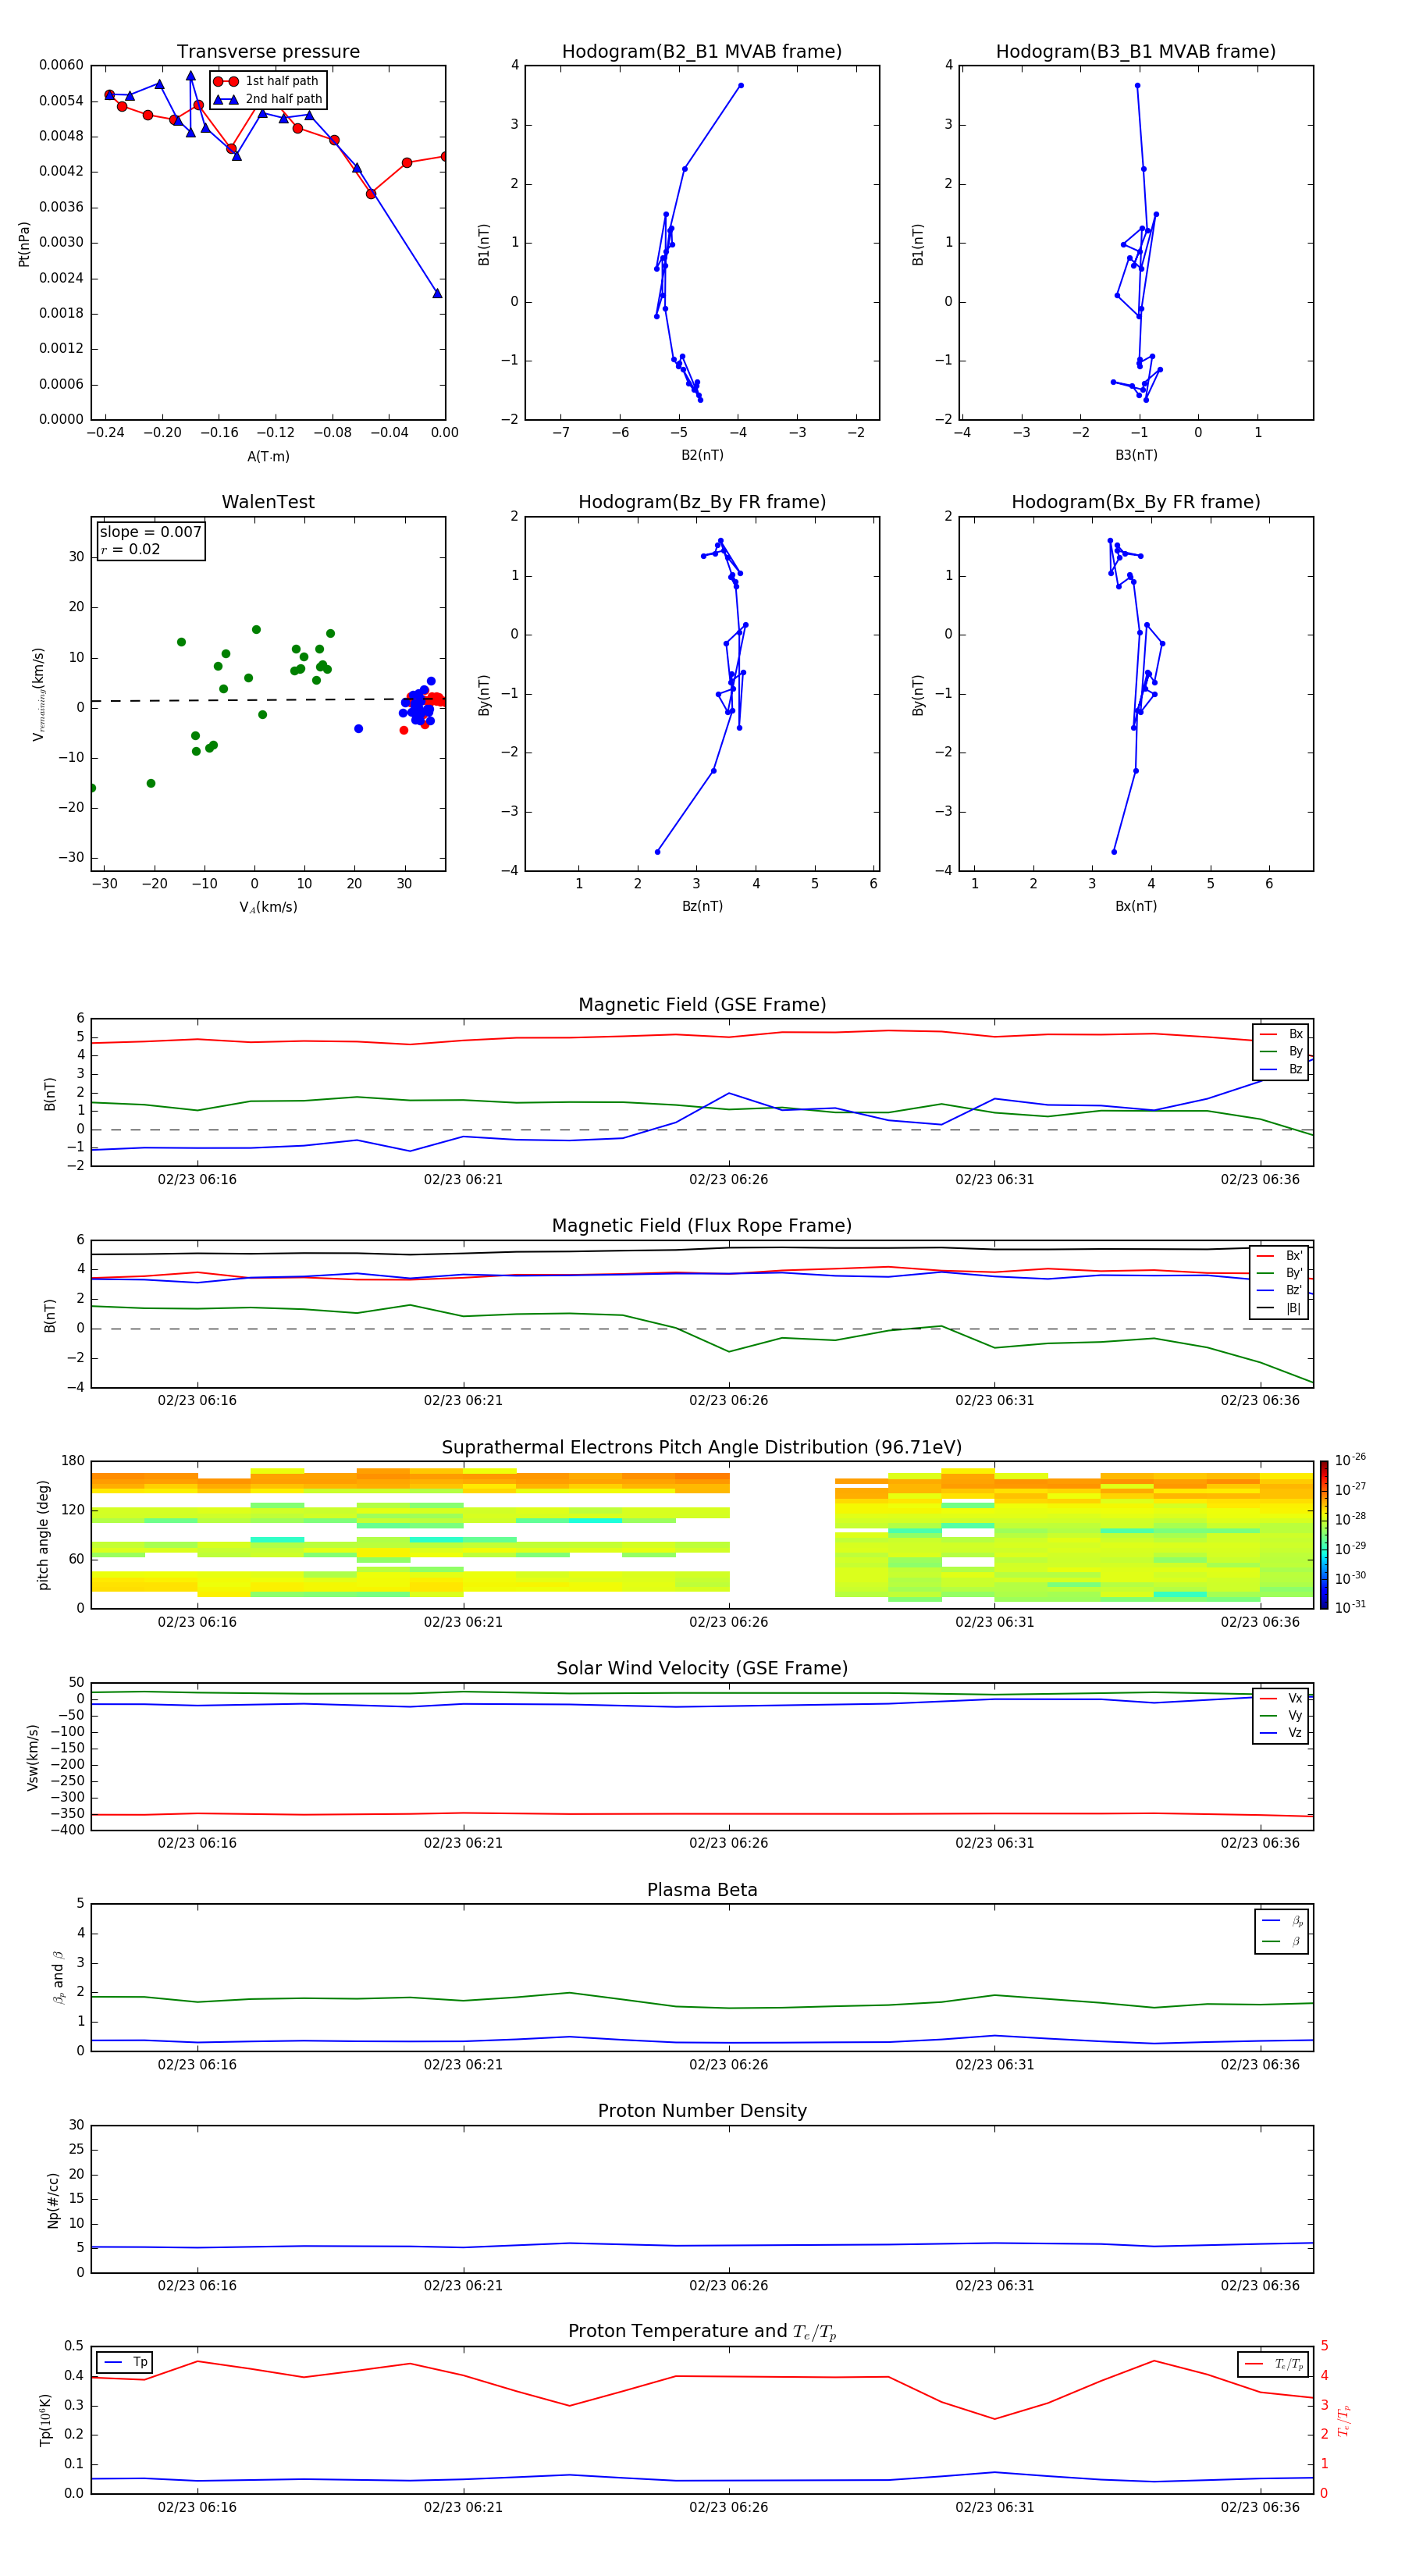Click the 'A(T·m)' x-axis label
The image size is (1405, 2576).
click(x=268, y=457)
